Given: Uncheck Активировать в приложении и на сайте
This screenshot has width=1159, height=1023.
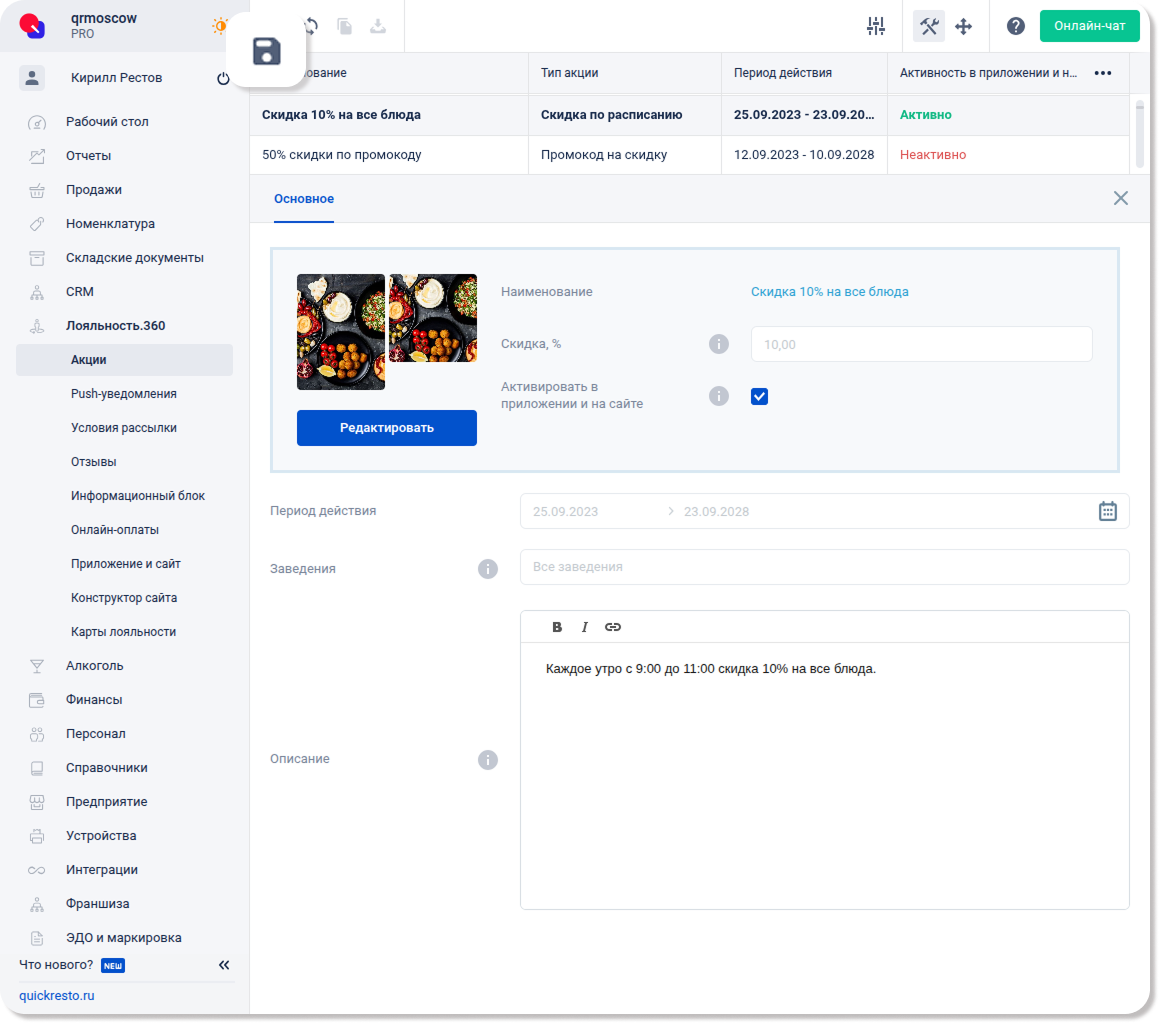Looking at the screenshot, I should [760, 397].
